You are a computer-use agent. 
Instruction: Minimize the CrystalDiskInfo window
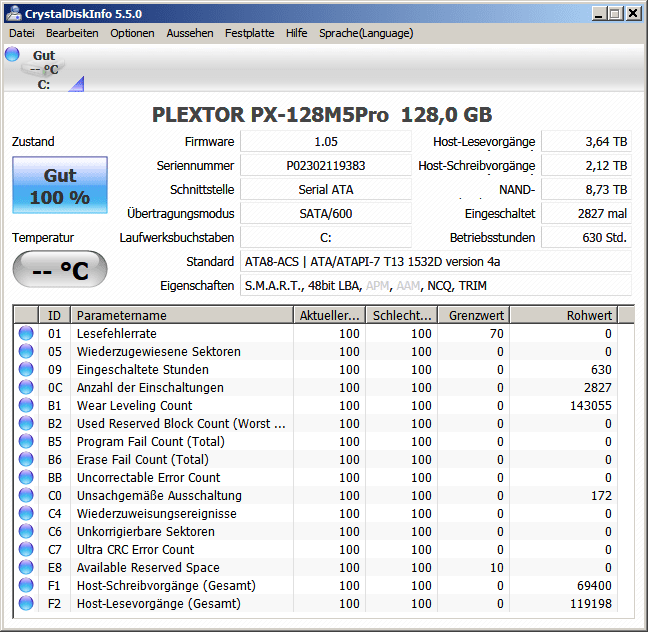point(599,13)
